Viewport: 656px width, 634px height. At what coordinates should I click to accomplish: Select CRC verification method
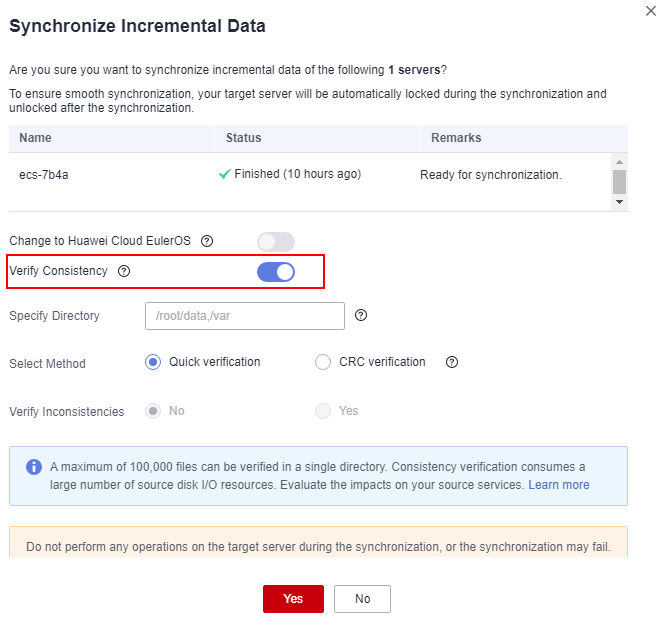pos(323,362)
